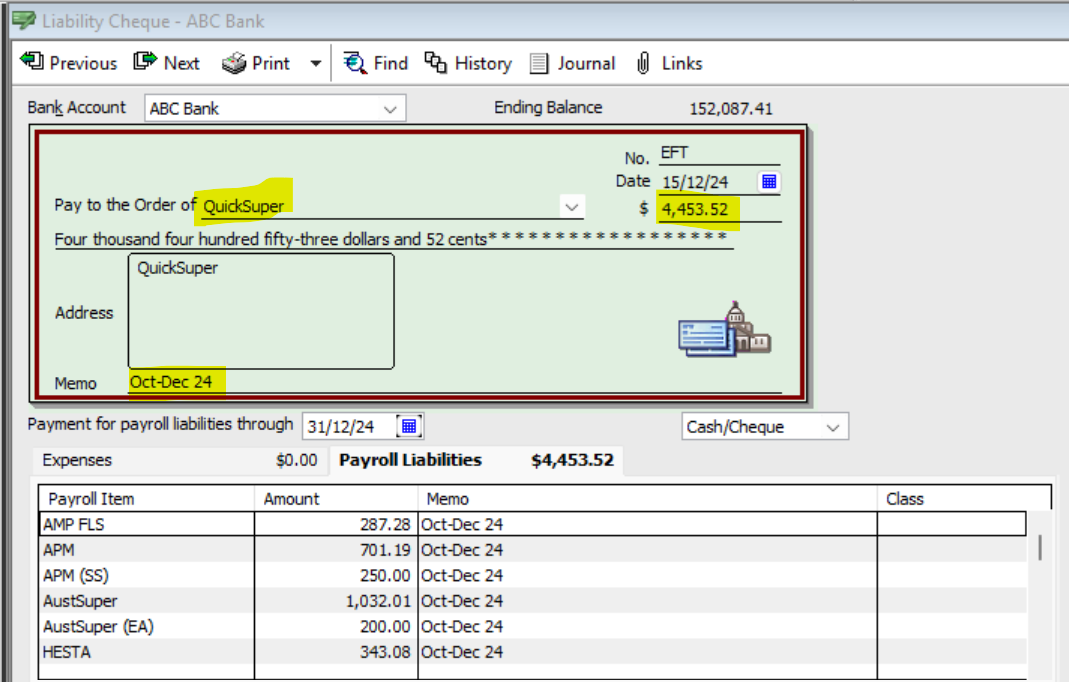Viewport: 1069px width, 682px height.
Task: Click inside the Address box
Action: (x=261, y=311)
